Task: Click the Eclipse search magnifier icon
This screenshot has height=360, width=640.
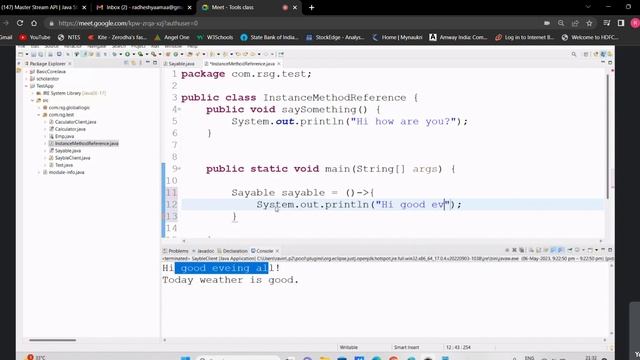Action: pos(574,54)
